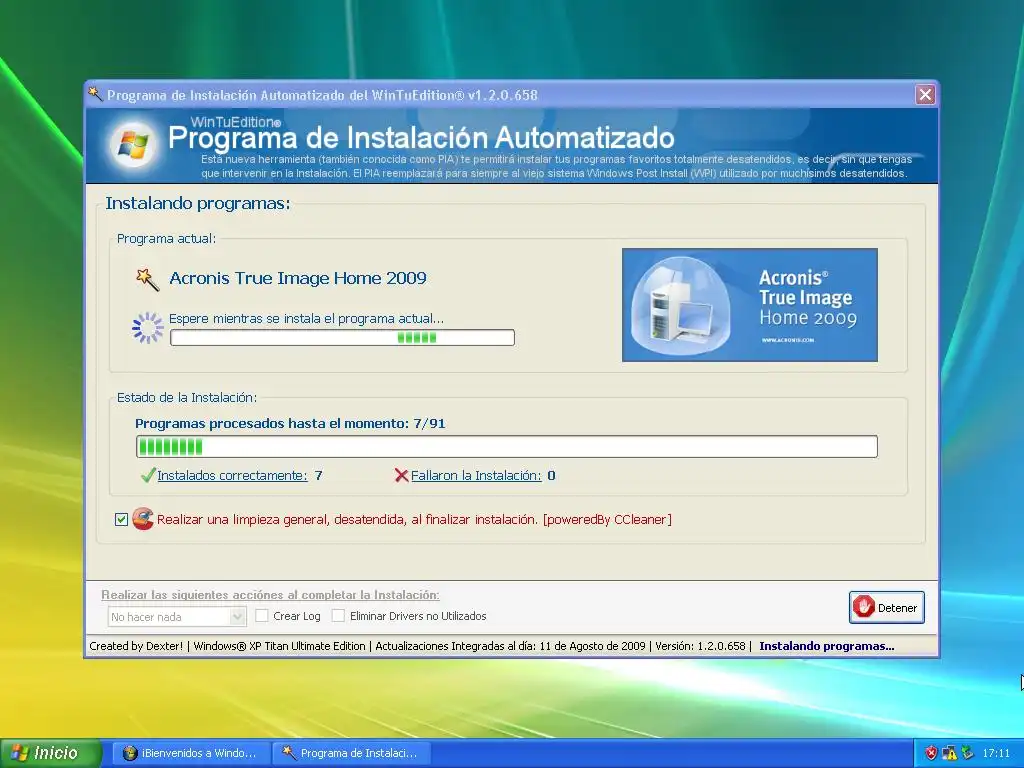
Task: Click the spinning wait indicator icon
Action: click(x=148, y=328)
